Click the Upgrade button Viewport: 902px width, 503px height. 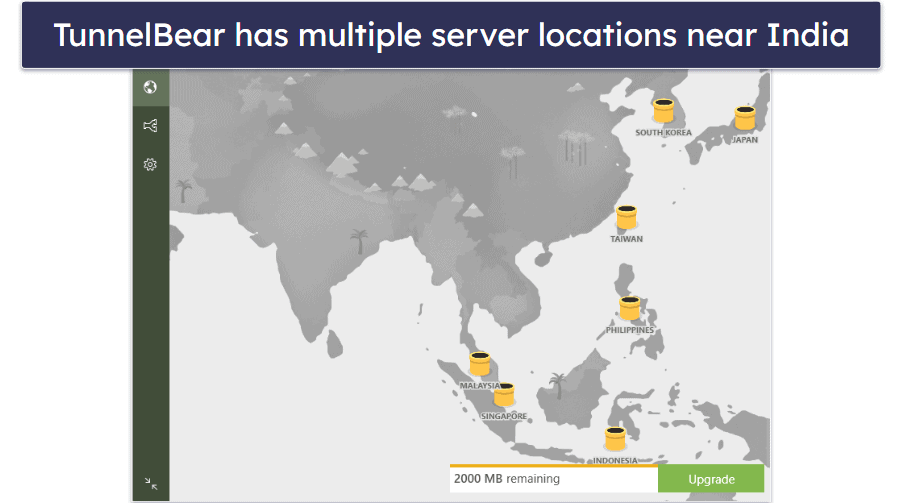[711, 479]
